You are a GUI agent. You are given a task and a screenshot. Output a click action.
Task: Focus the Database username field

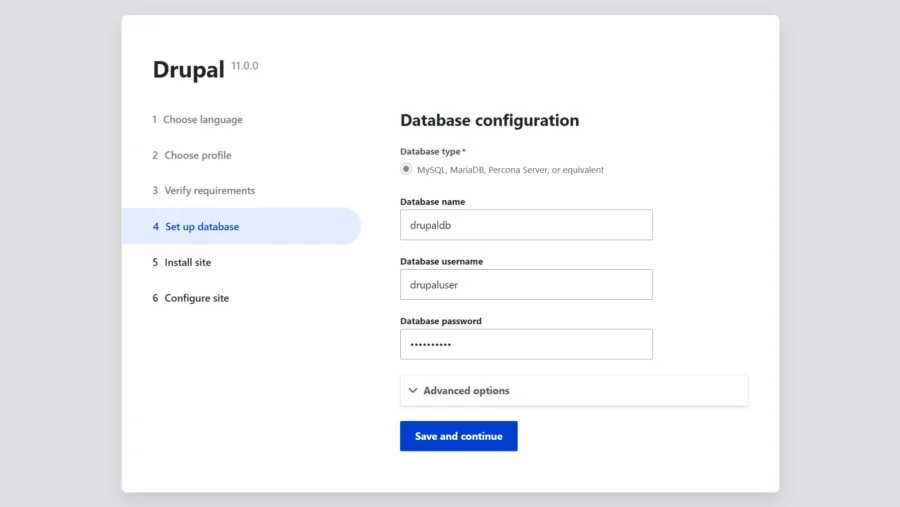pyautogui.click(x=526, y=285)
